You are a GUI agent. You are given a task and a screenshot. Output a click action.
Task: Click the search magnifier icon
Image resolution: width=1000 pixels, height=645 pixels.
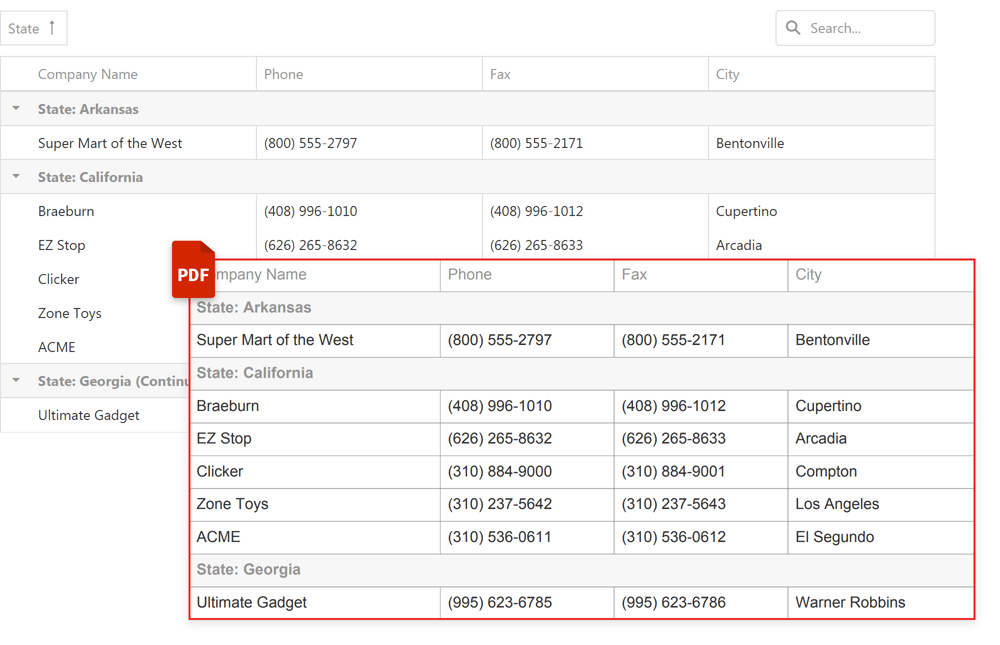click(x=793, y=28)
